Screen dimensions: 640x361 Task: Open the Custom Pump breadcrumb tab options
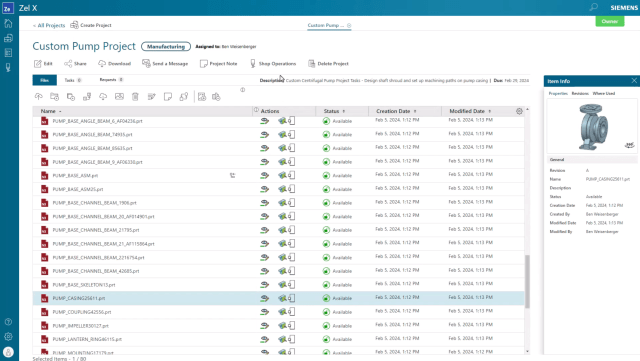(x=349, y=25)
